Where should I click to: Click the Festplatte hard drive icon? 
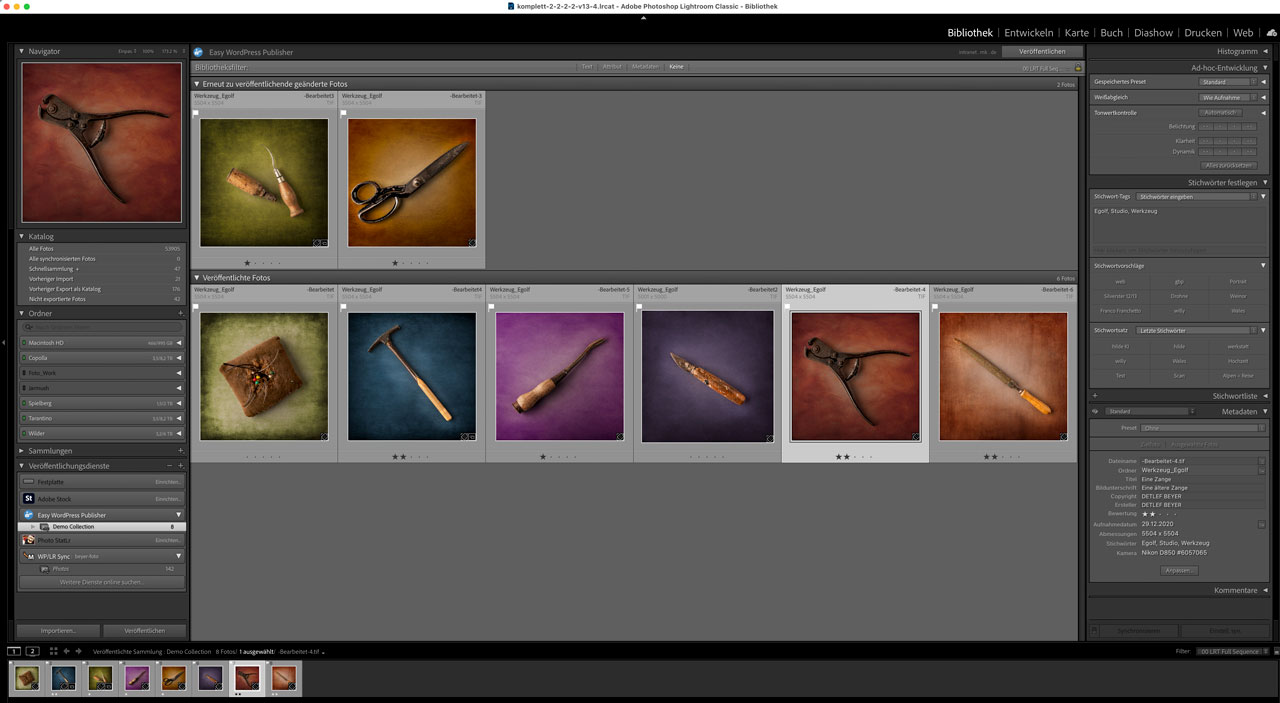pos(28,481)
